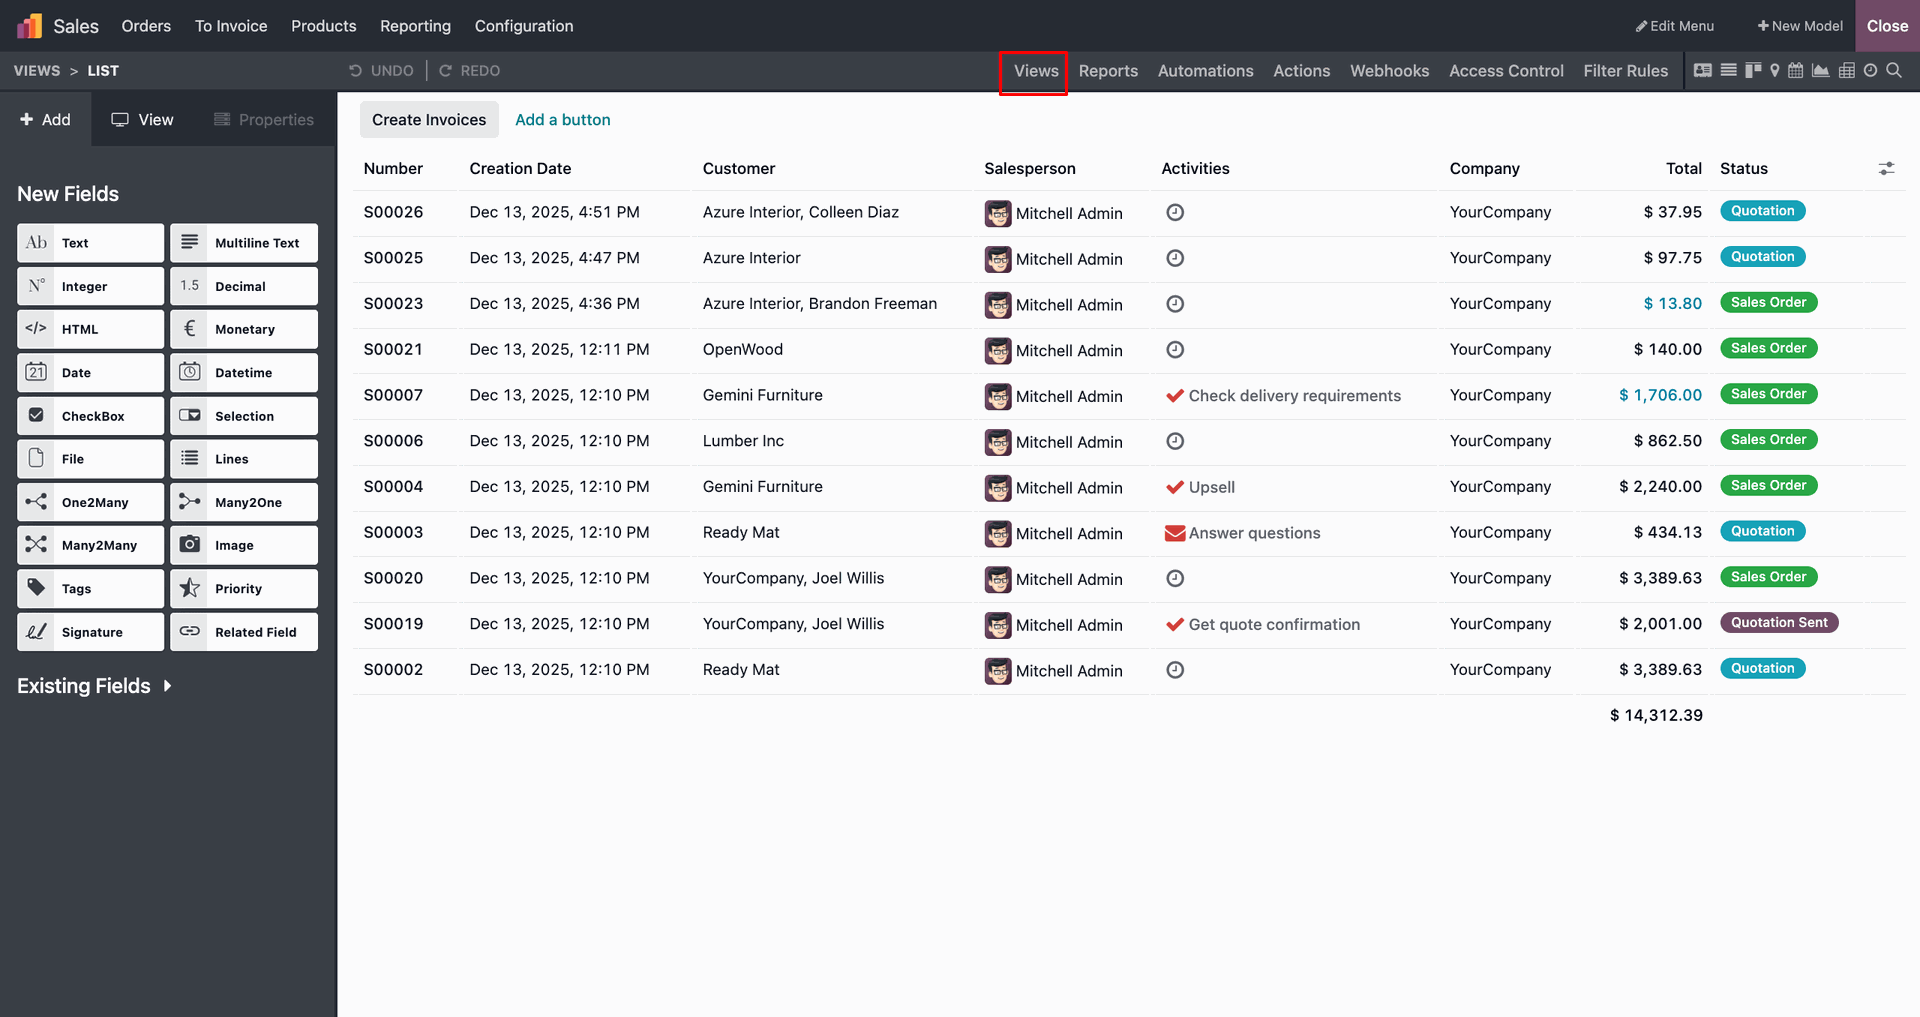Add a Date field

[x=90, y=372]
